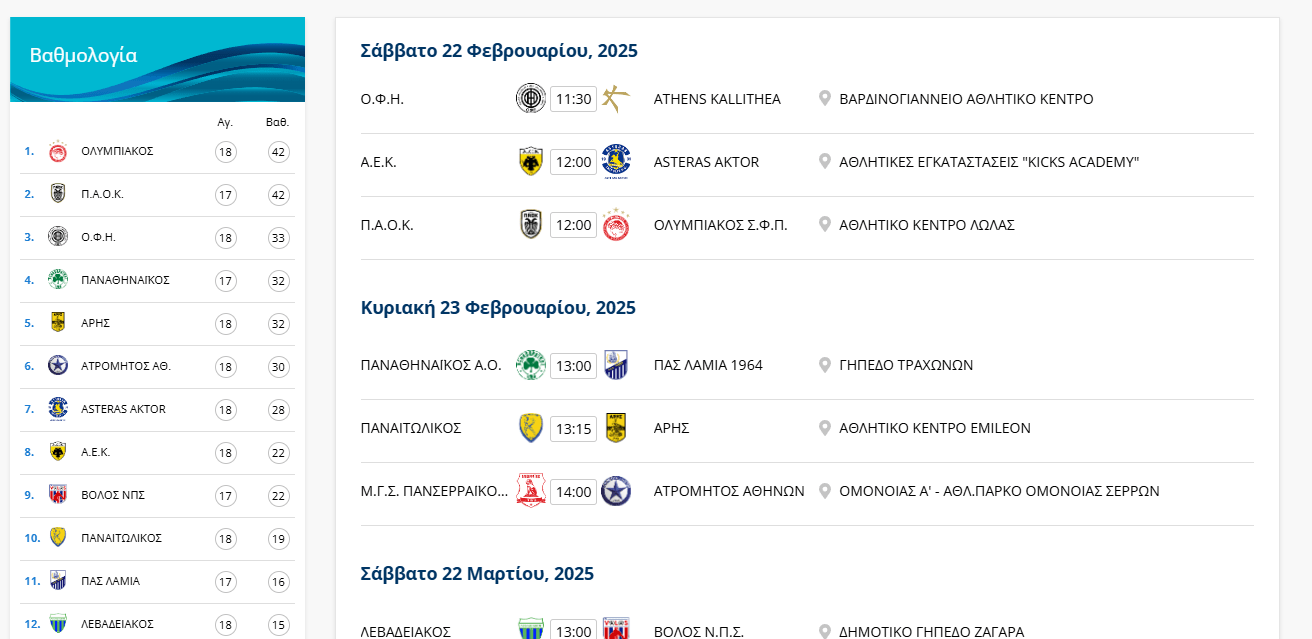Click location pin for ΓΗΠΕΔΟ ΤΡΑΧΩΝΩΝ
The width and height of the screenshot is (1312, 639).
825,365
